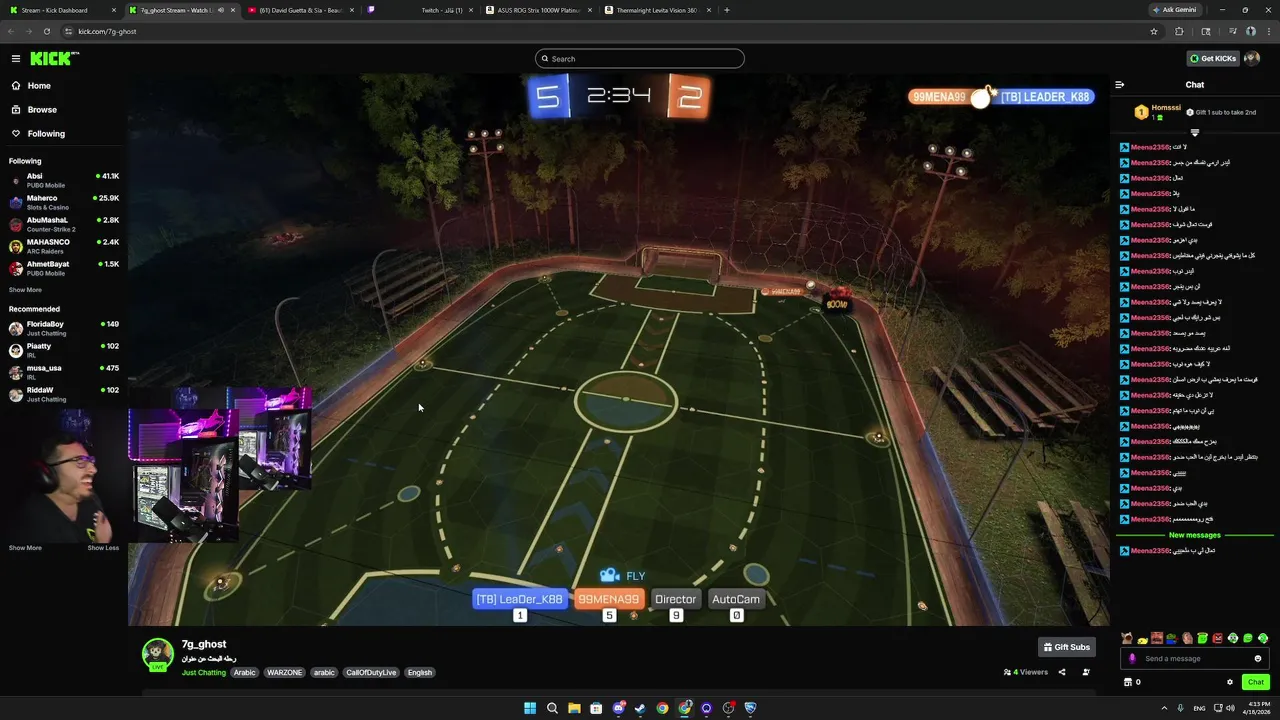Screen dimensions: 1280x720
Task: Open AhmetBayat's channel in Following list
Action: [x=64, y=268]
